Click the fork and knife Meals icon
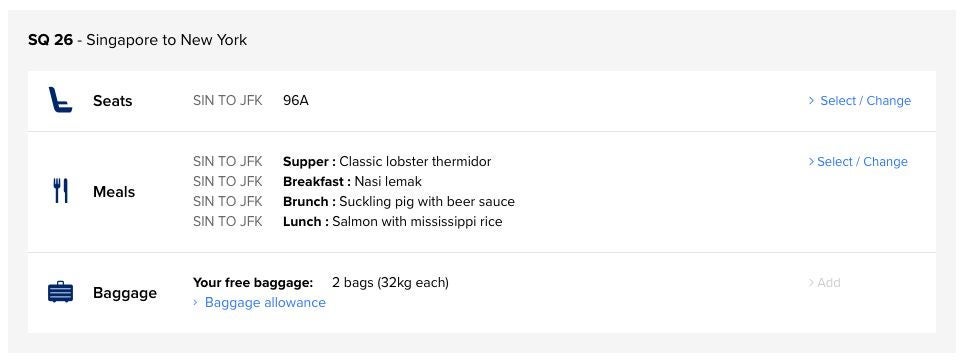Image resolution: width=964 pixels, height=362 pixels. pos(60,191)
